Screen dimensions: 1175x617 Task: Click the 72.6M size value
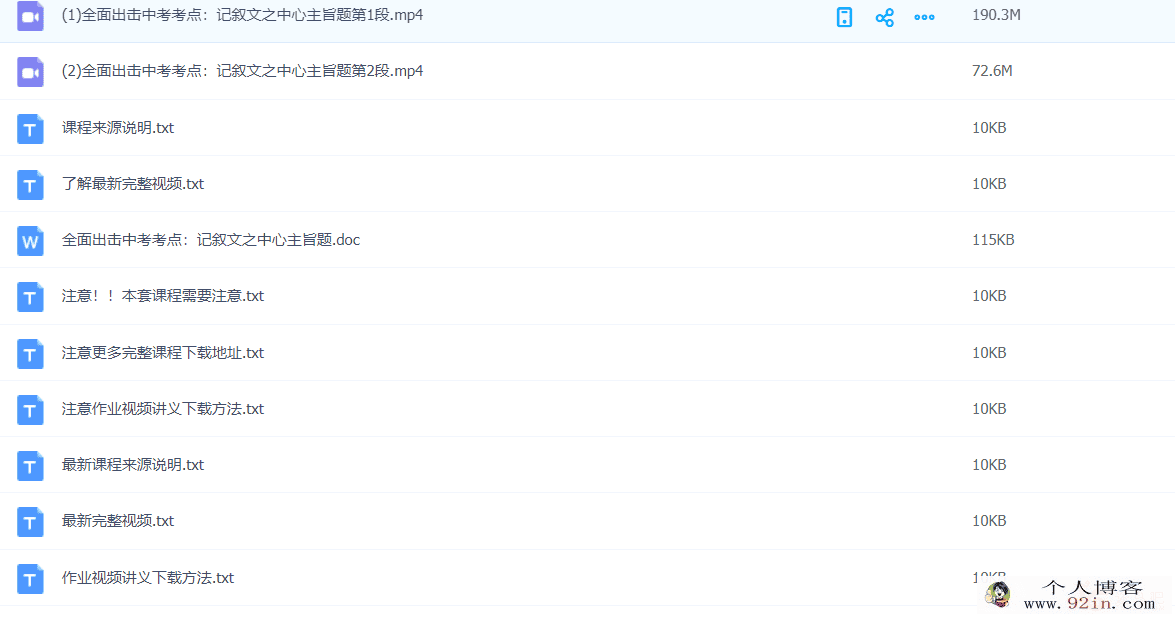point(992,70)
